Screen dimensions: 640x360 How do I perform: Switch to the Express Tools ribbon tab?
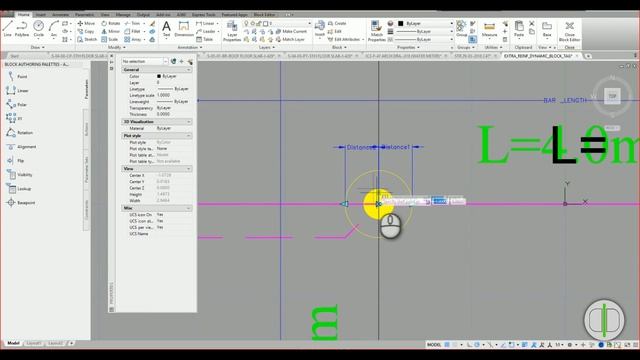tap(203, 15)
